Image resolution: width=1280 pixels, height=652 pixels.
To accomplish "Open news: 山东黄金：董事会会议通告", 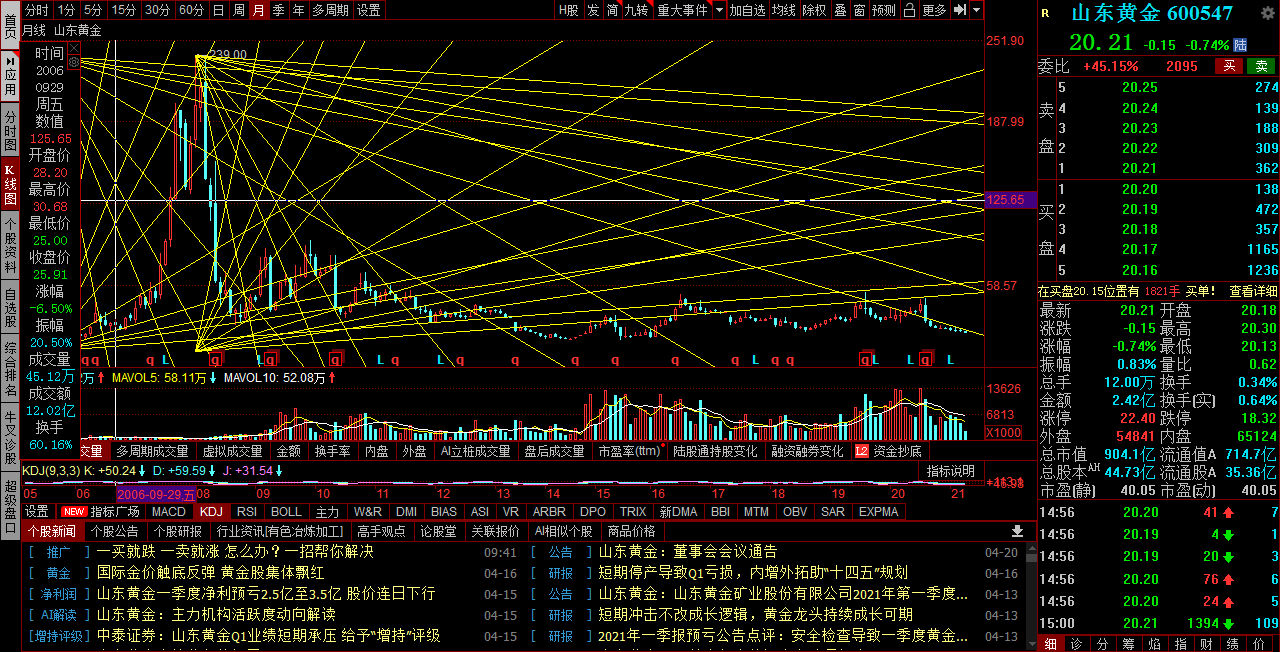I will click(x=688, y=551).
